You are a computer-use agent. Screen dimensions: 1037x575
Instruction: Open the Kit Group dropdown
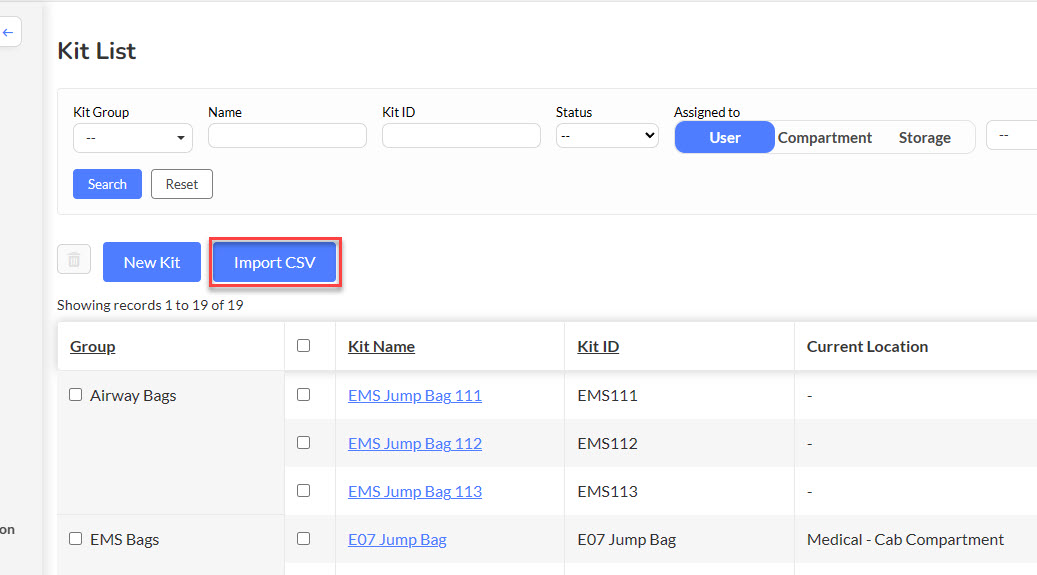pyautogui.click(x=133, y=138)
